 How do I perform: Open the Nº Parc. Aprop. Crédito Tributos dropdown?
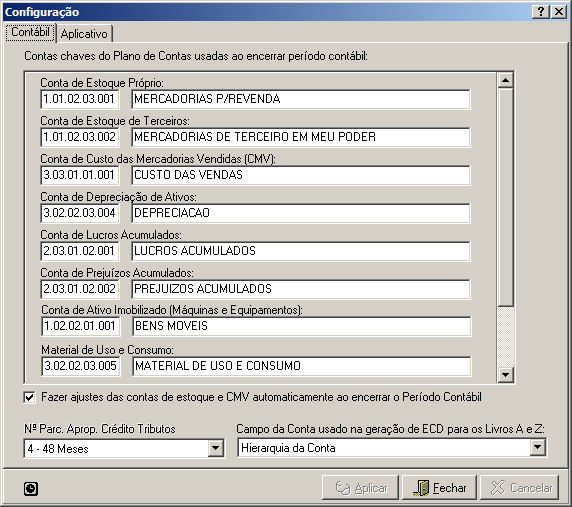[x=216, y=448]
